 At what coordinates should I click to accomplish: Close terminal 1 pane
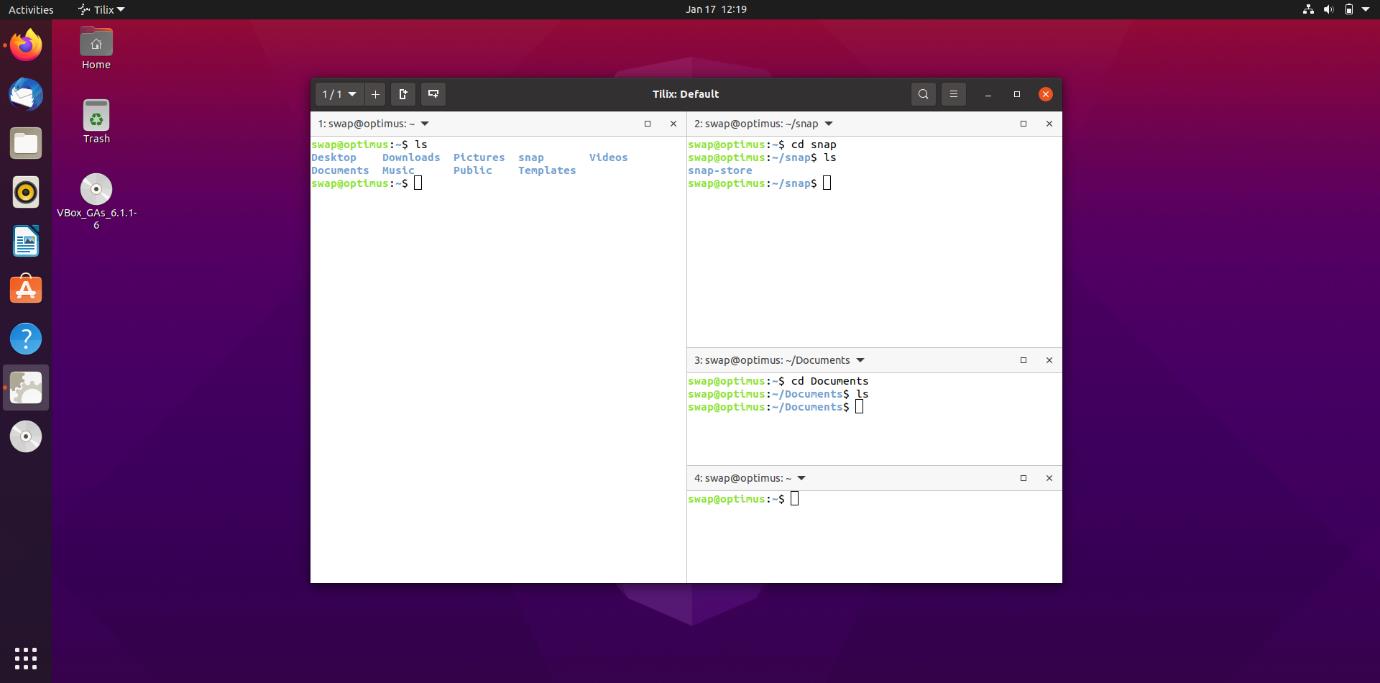click(x=673, y=124)
